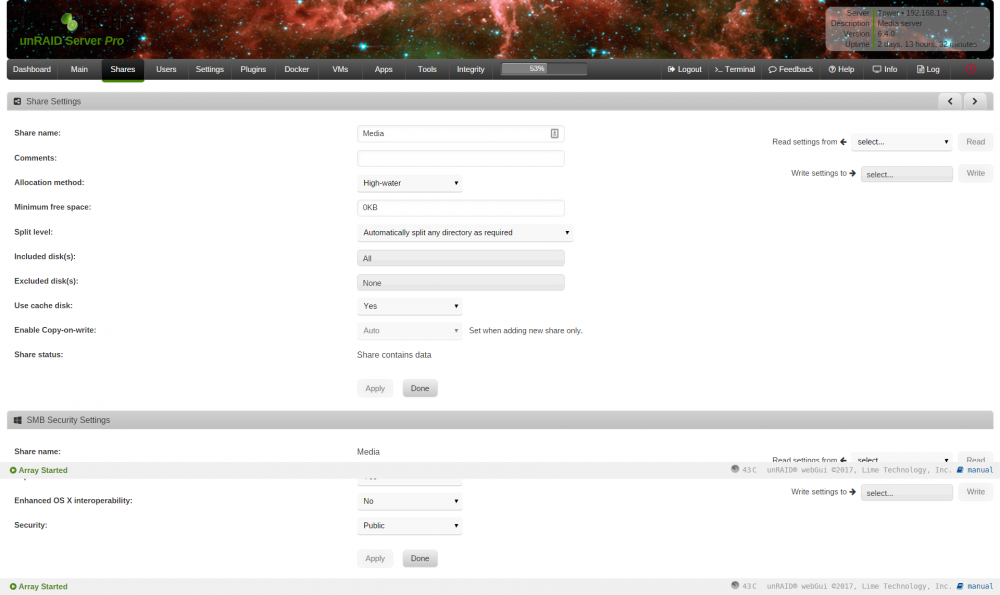This screenshot has width=1000, height=595.
Task: Open the system Log
Action: (928, 69)
